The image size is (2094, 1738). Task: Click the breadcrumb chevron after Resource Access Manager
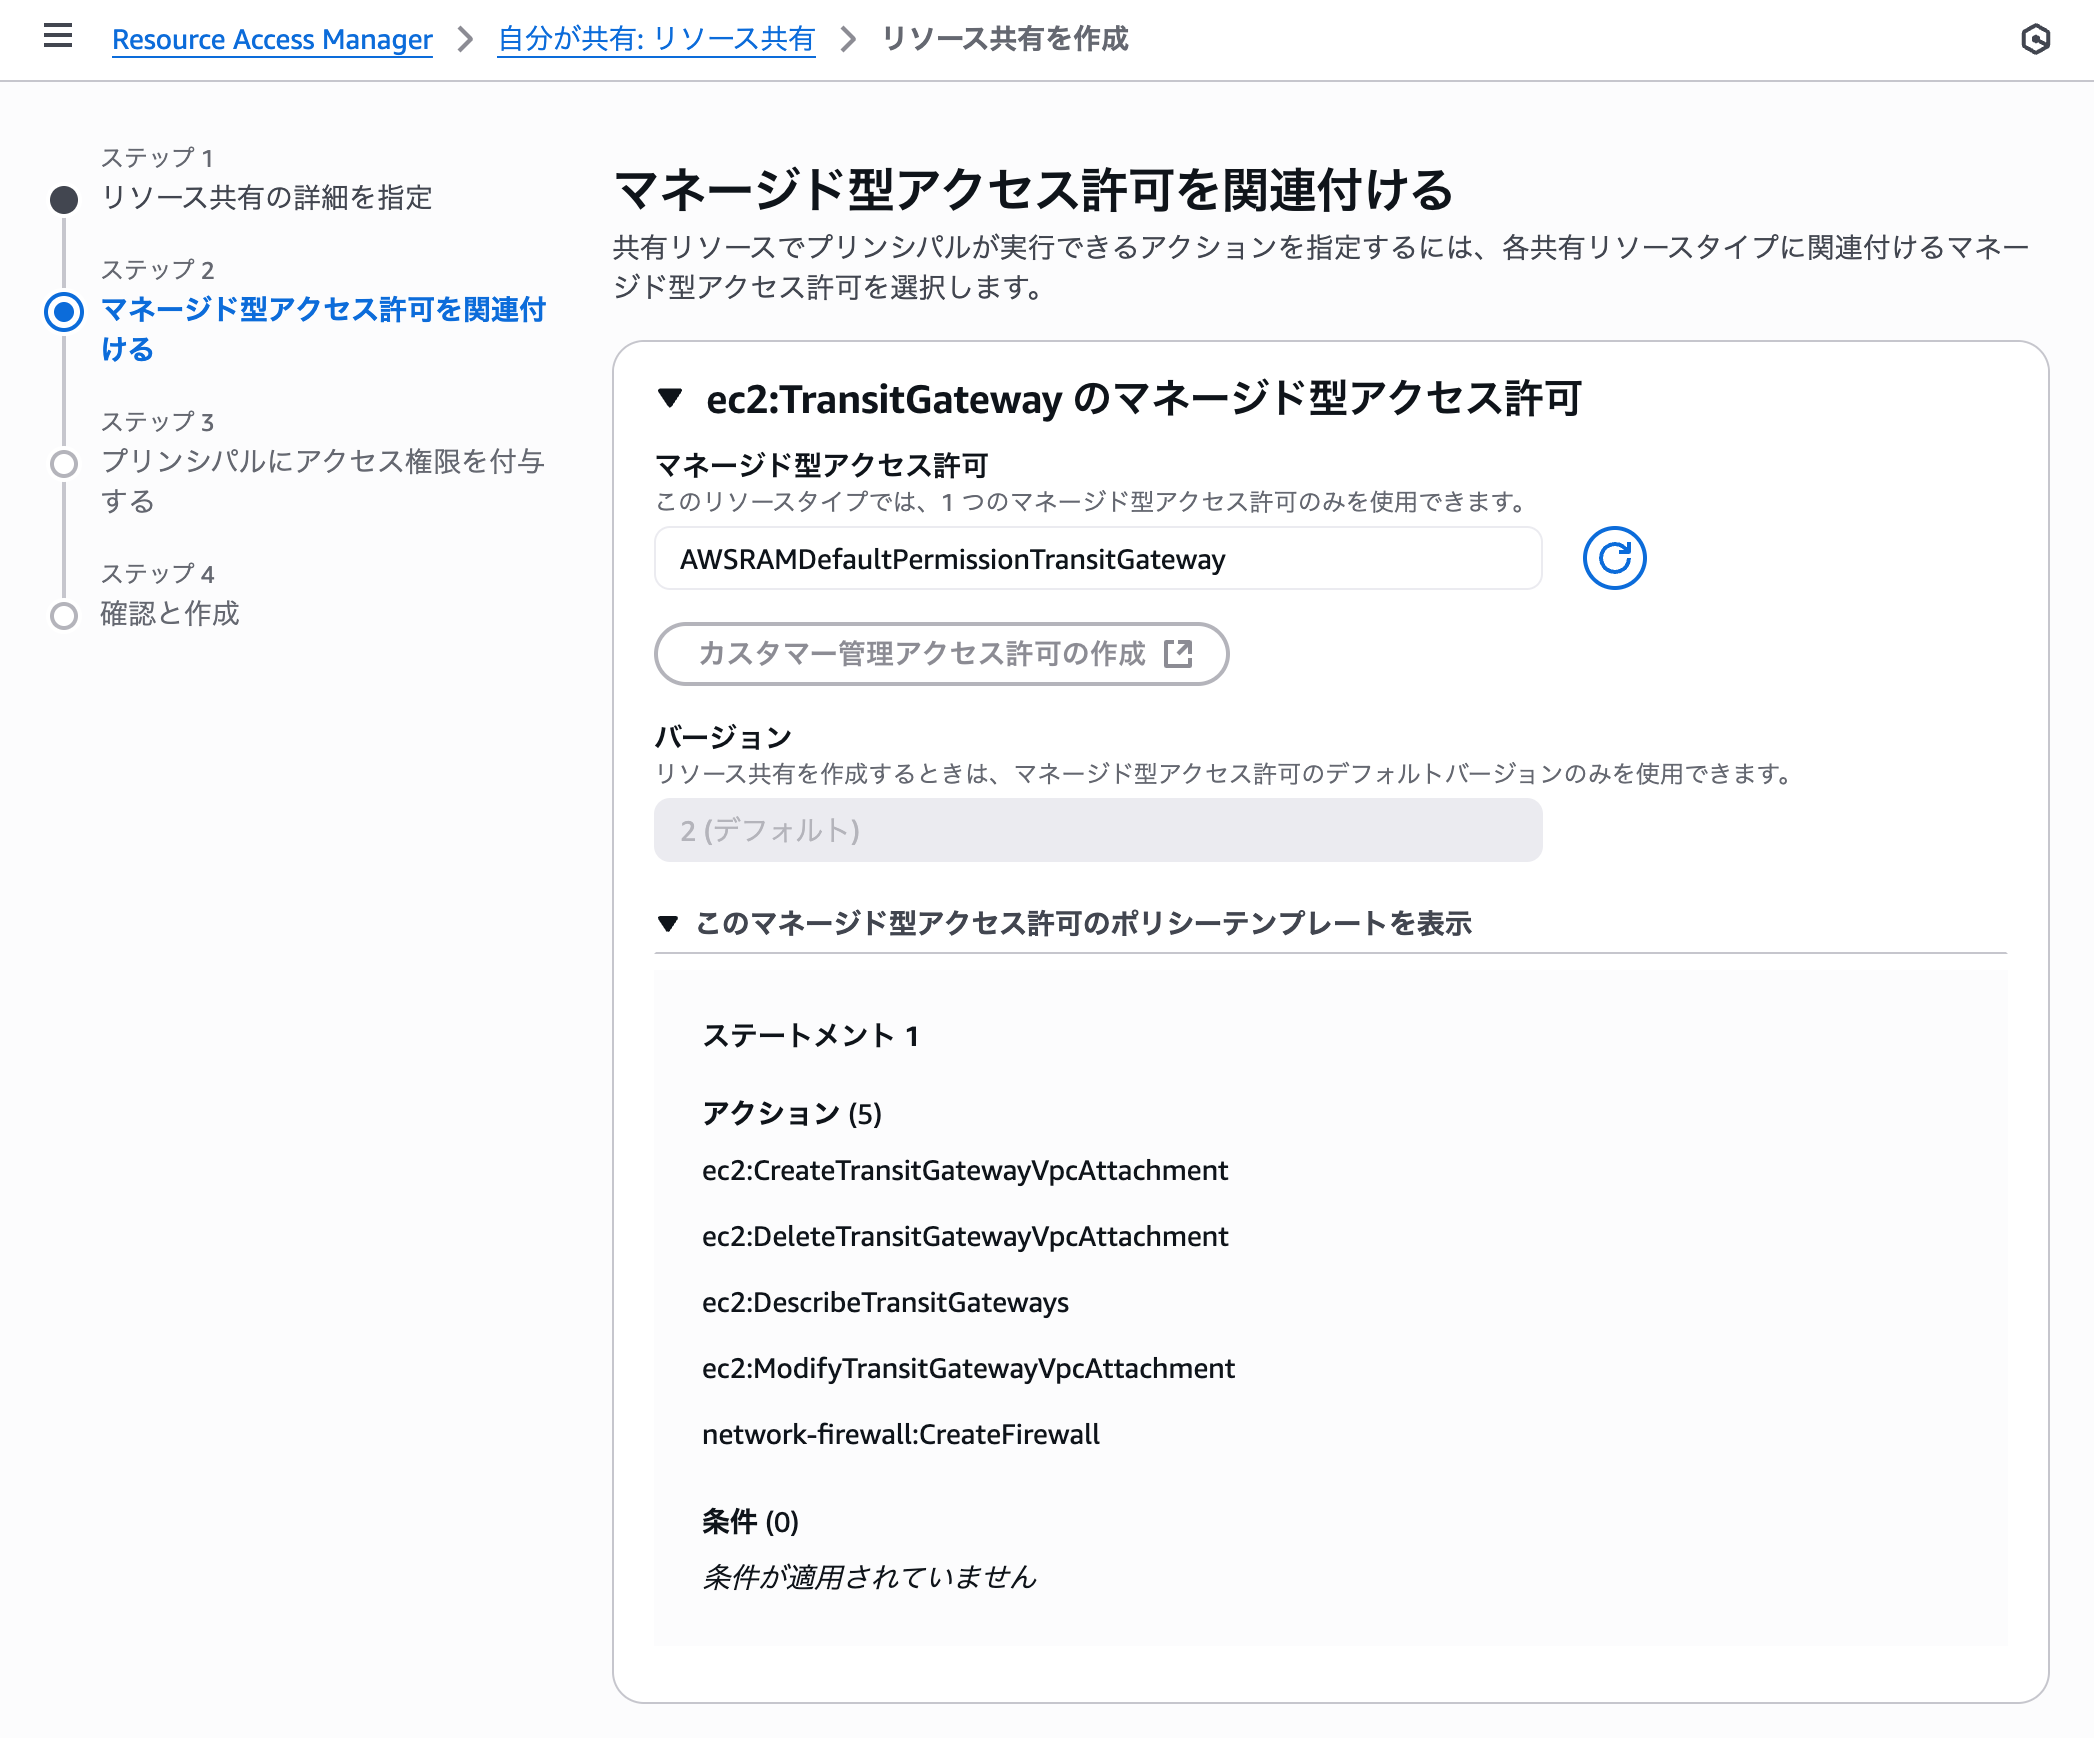click(465, 40)
